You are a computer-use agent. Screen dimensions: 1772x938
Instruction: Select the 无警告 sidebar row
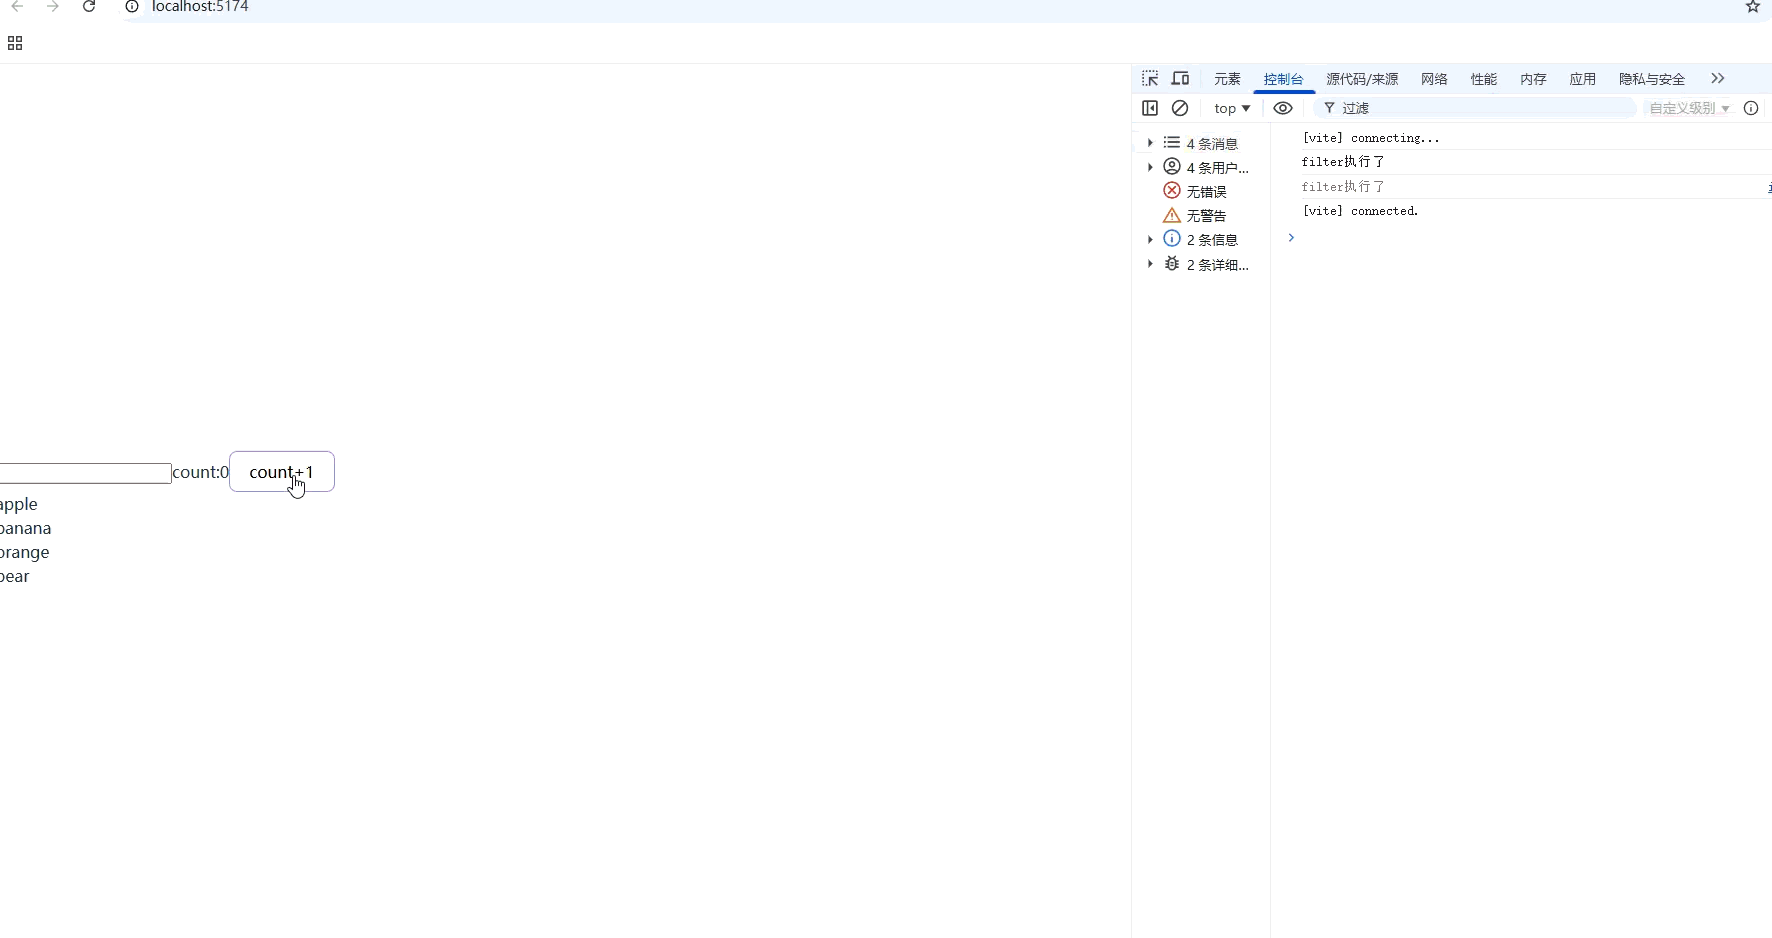pos(1201,215)
